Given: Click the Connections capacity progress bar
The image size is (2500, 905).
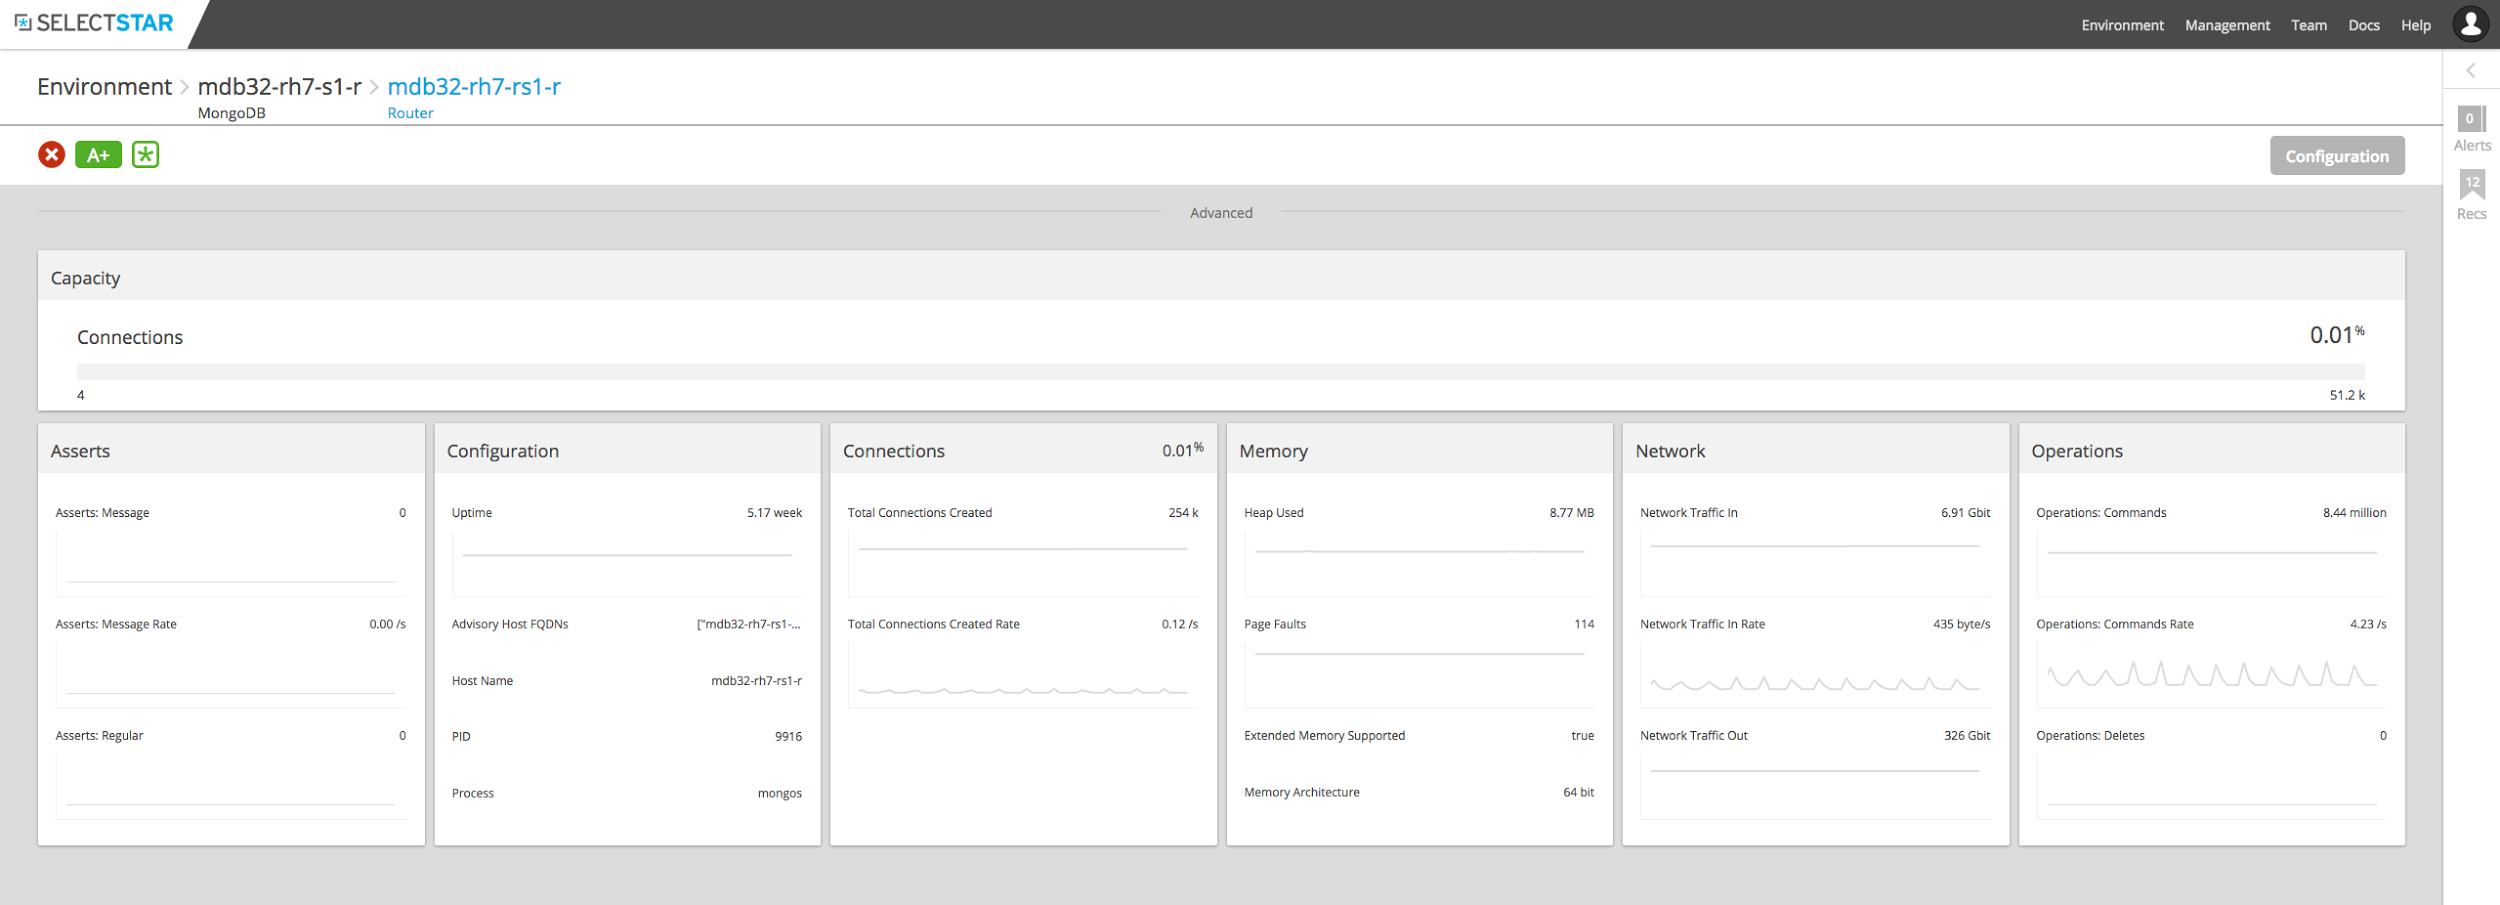Looking at the screenshot, I should (x=1220, y=372).
